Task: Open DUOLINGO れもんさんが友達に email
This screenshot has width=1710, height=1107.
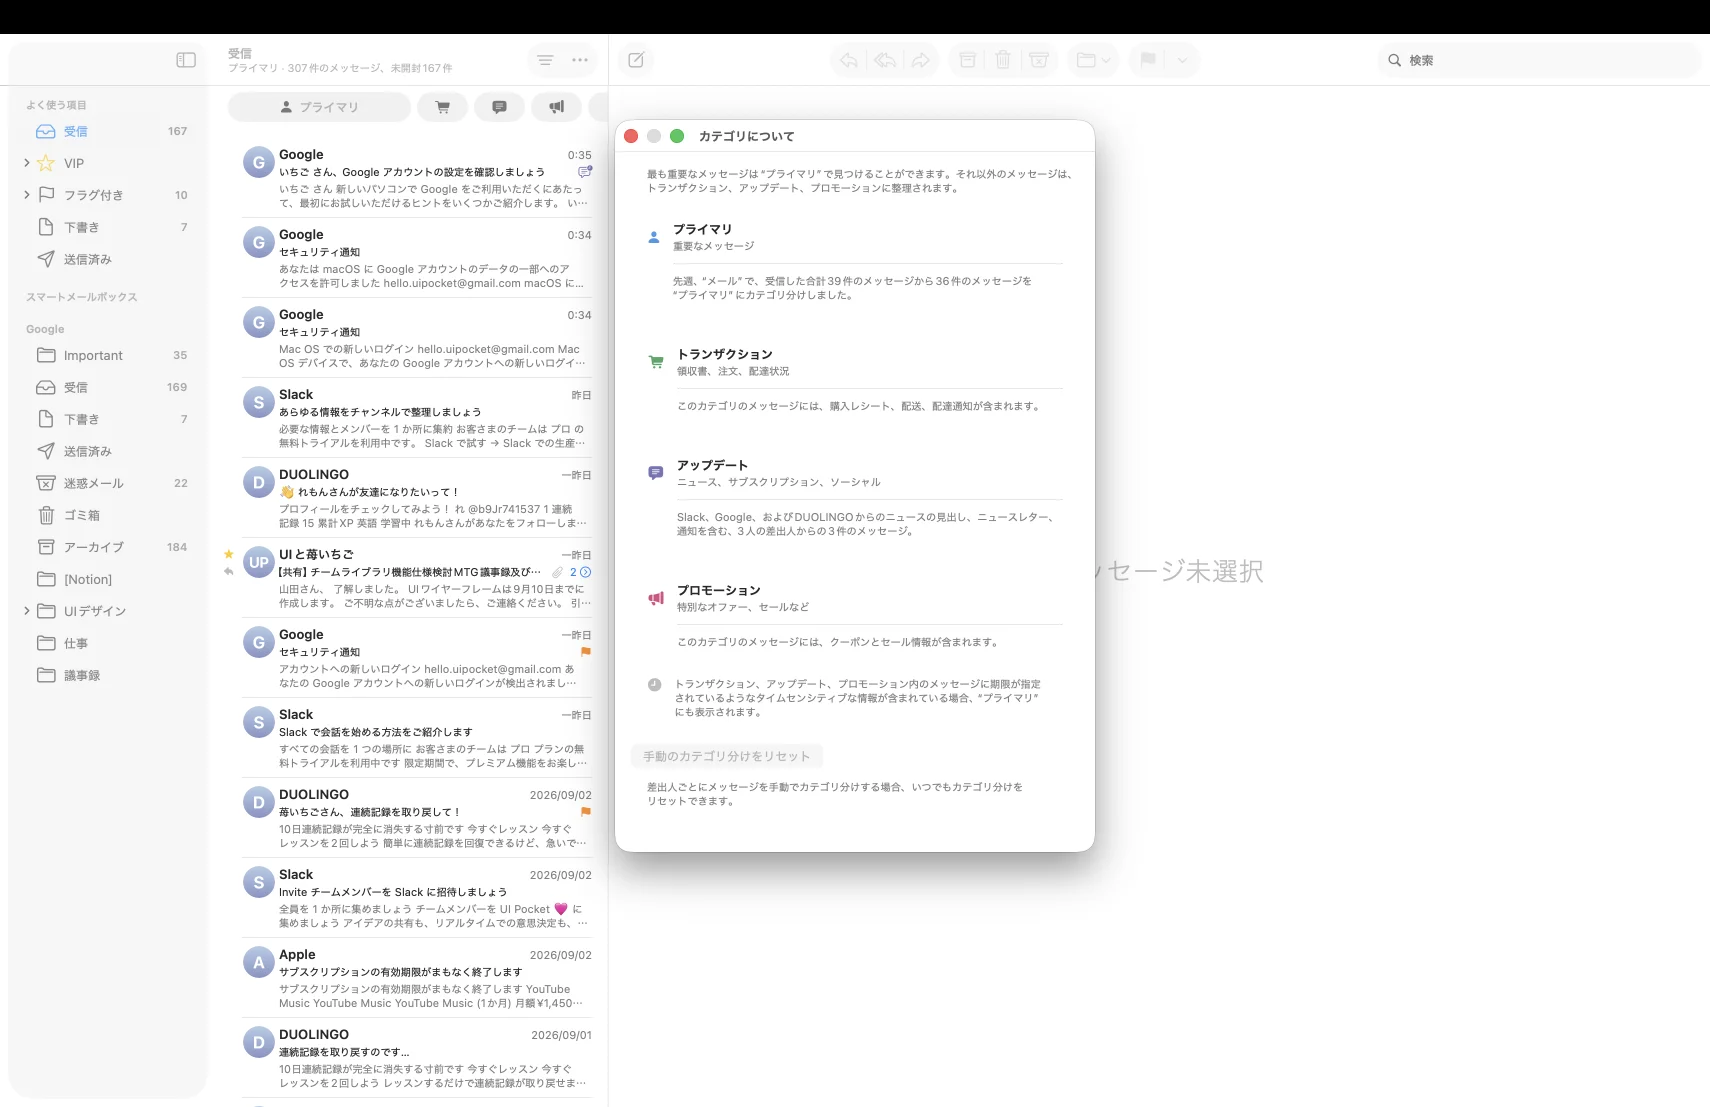Action: [x=416, y=498]
